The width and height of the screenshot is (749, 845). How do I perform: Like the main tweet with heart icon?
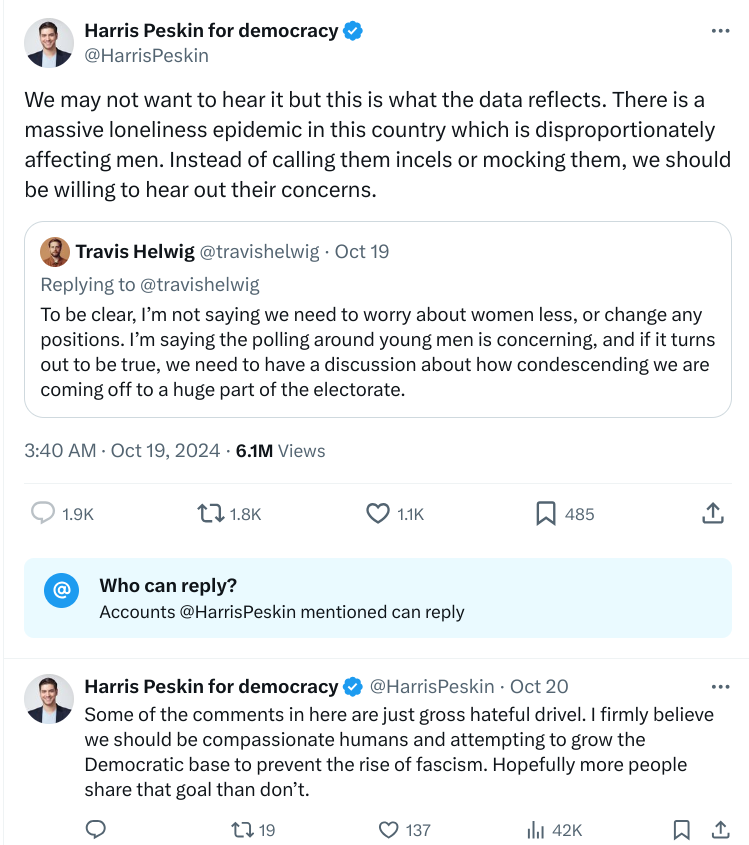pos(377,513)
